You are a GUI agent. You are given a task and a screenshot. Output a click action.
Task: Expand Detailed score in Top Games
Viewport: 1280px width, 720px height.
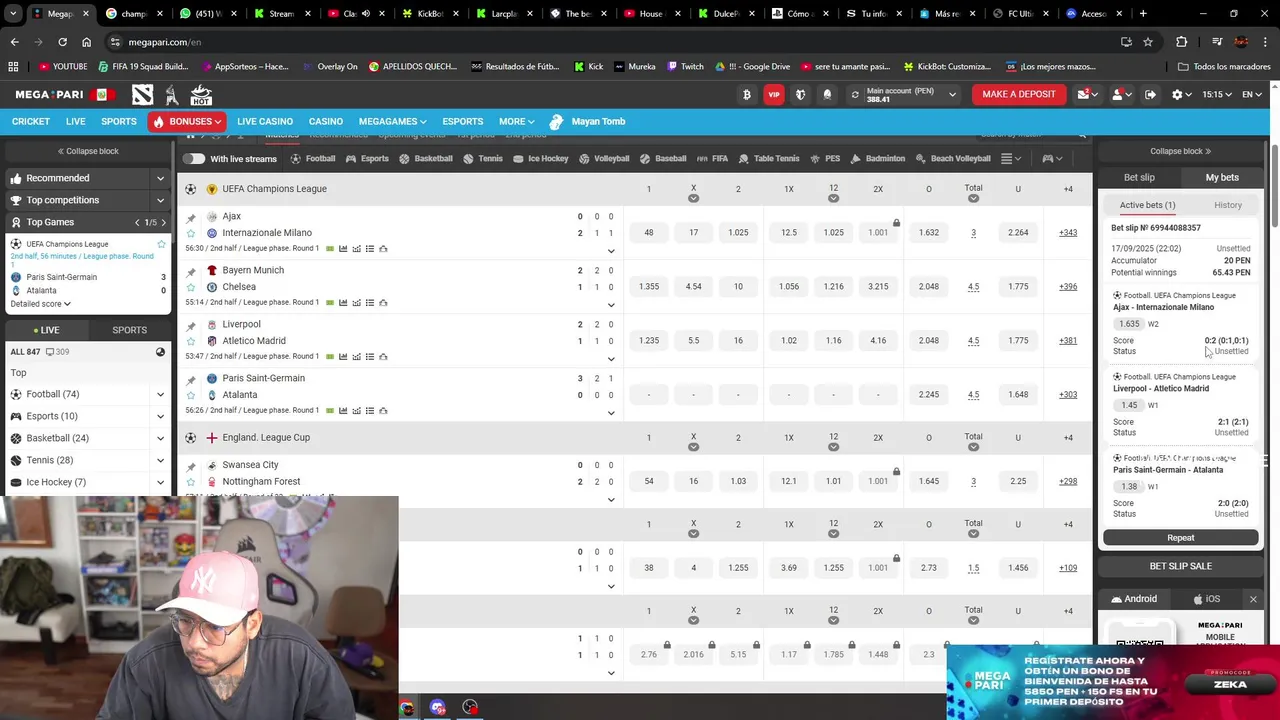click(x=40, y=303)
